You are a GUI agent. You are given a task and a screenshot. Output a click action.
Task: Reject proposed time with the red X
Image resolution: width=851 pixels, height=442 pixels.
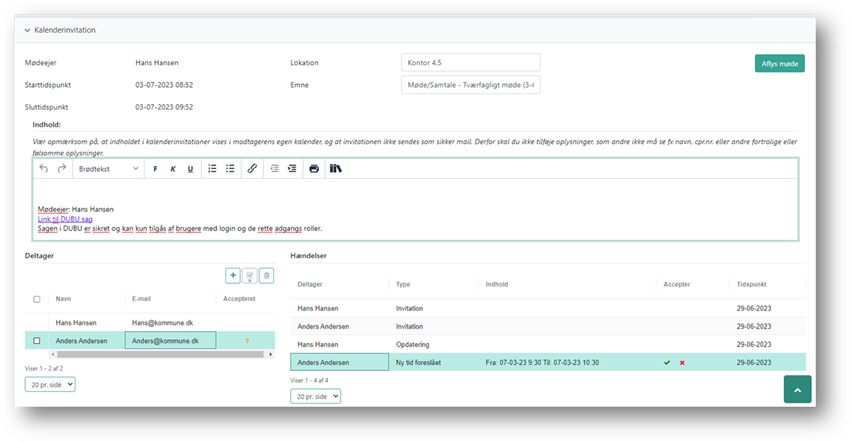click(682, 362)
